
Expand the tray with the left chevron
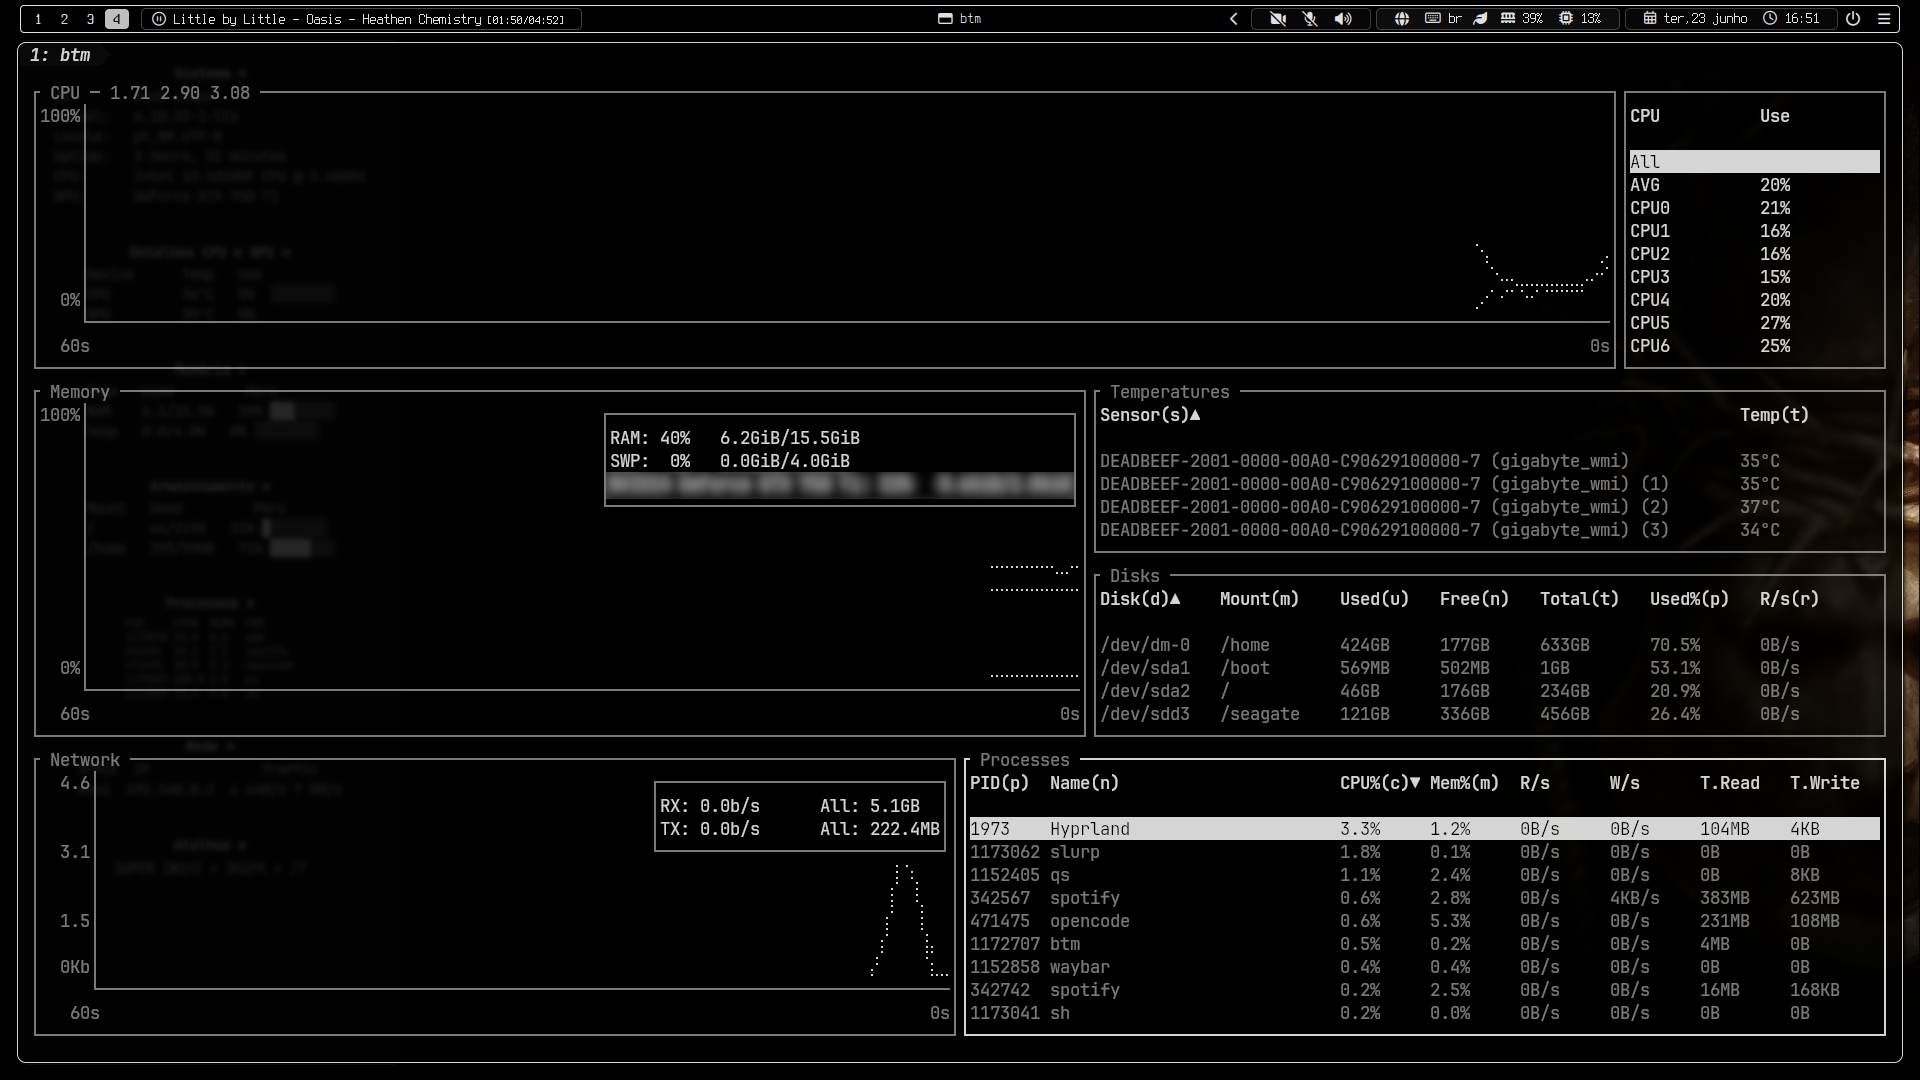[x=1234, y=19]
